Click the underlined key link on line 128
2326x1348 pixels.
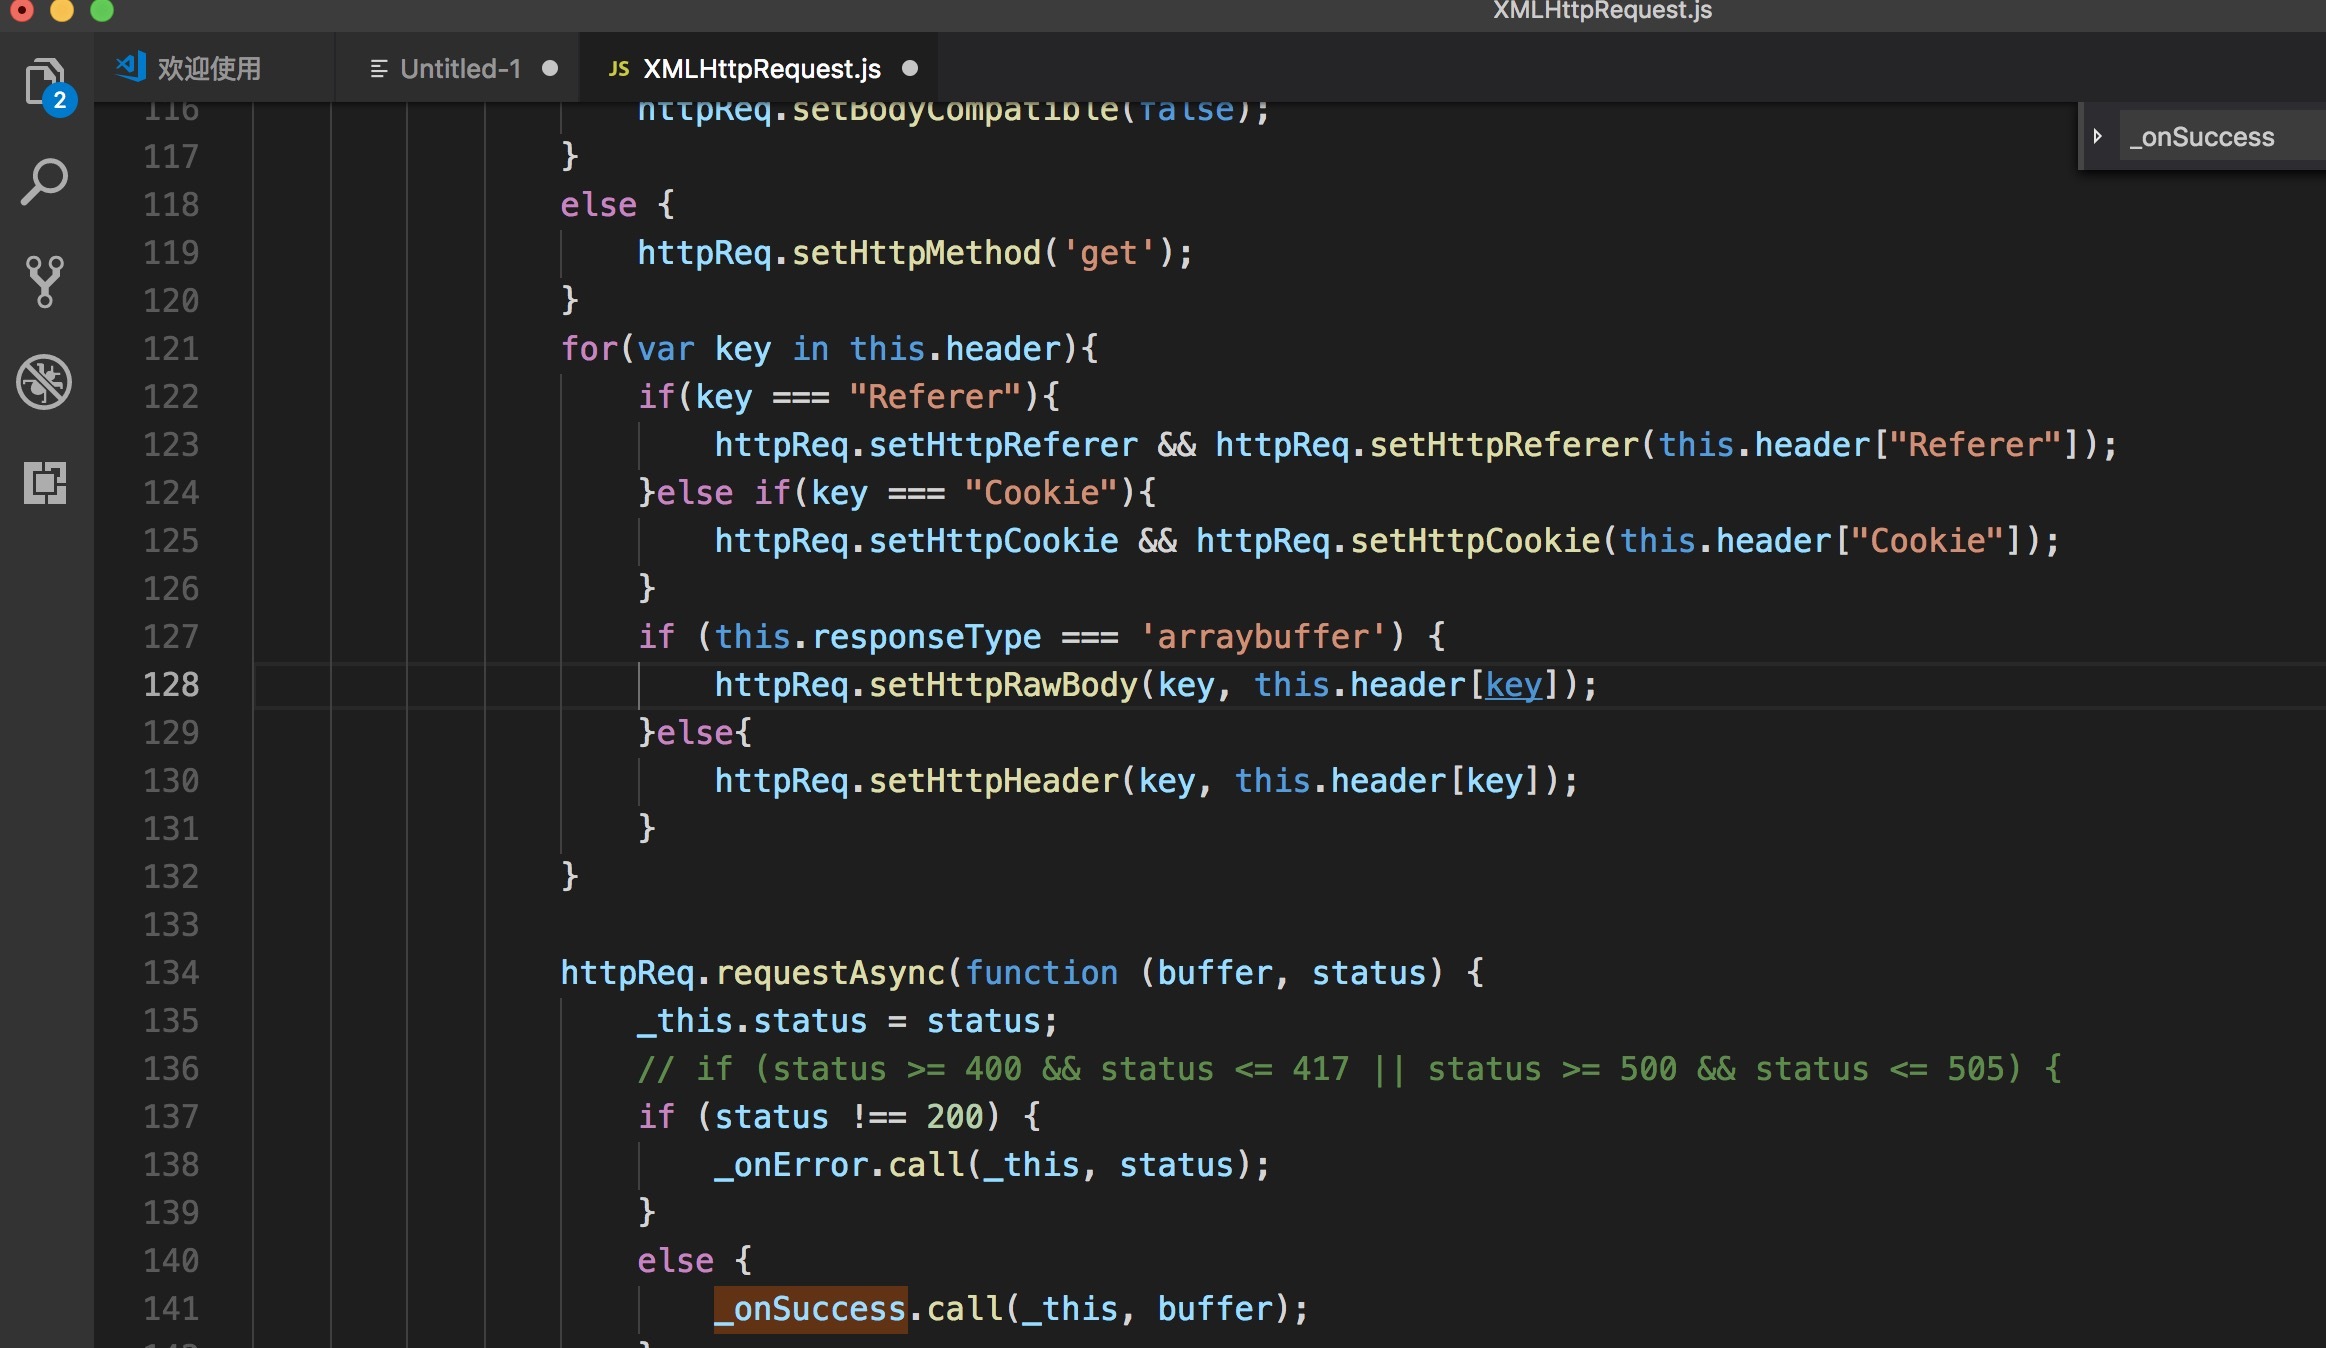(1513, 685)
